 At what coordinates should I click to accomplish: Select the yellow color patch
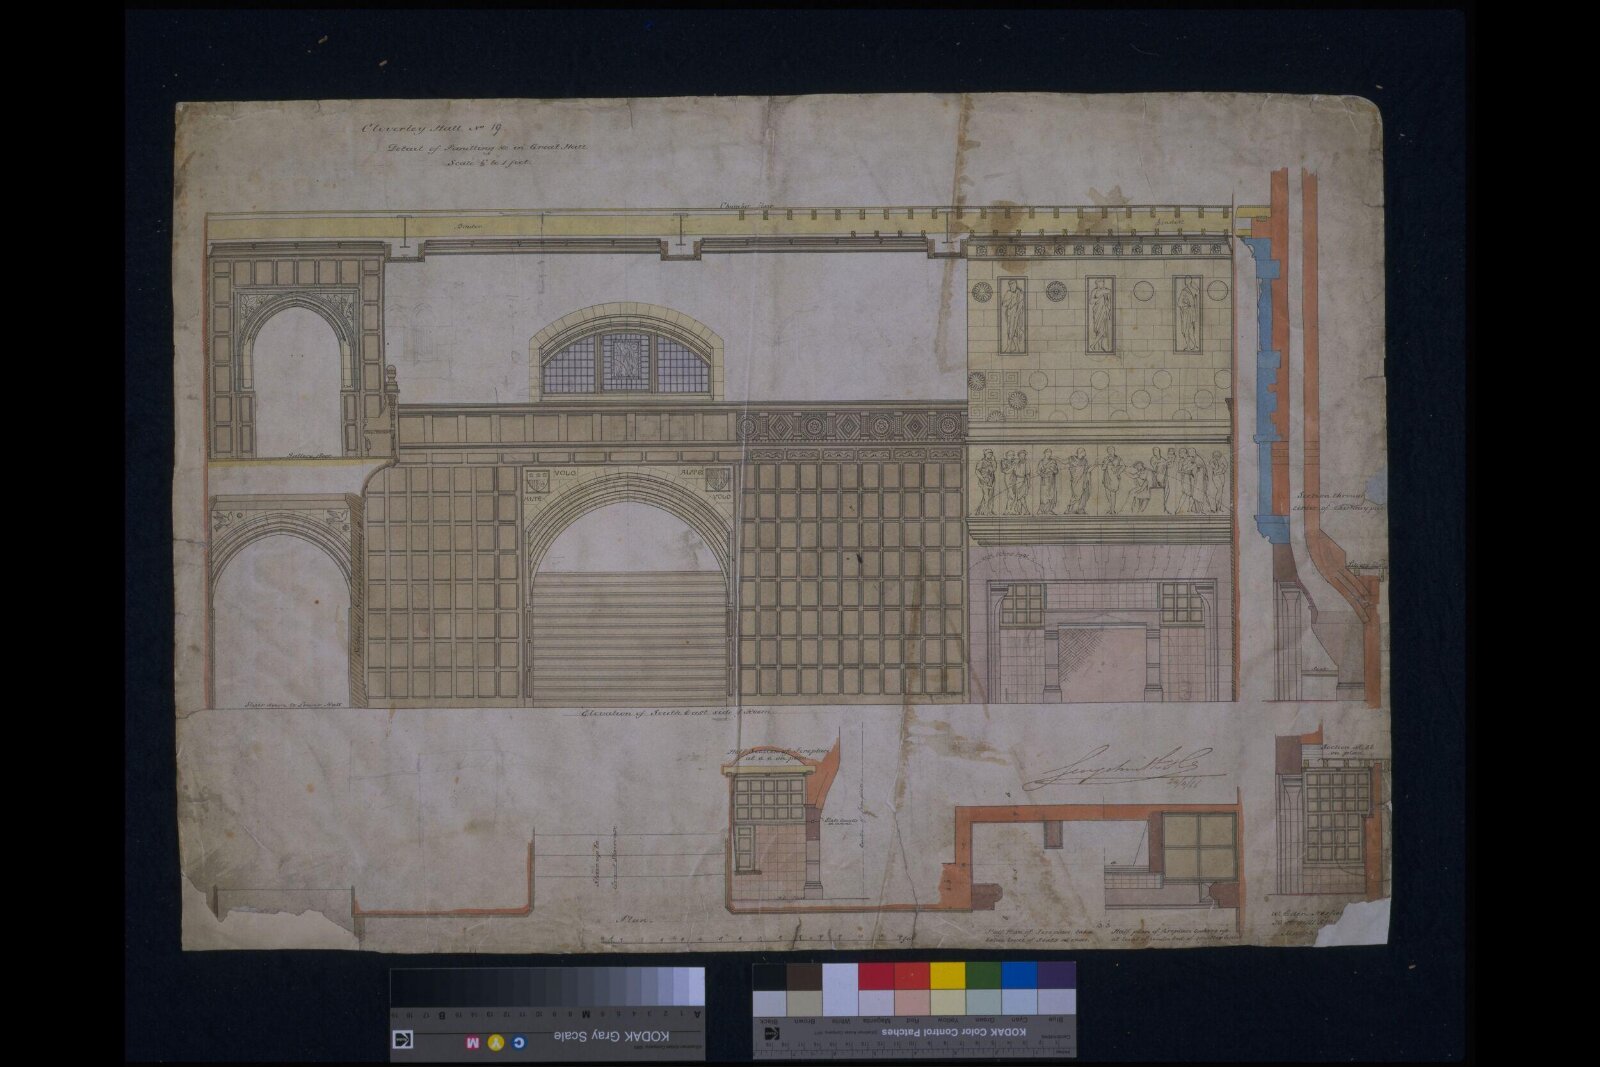947,975
